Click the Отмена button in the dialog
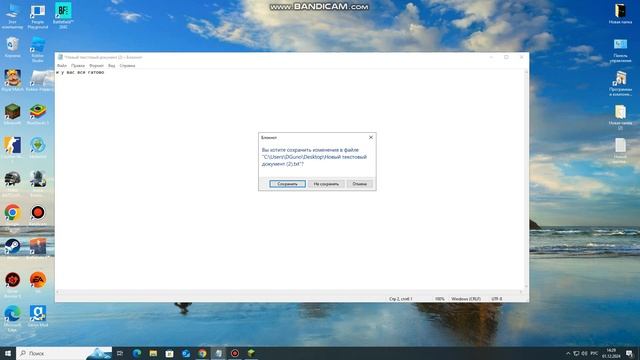Viewport: 640px width, 360px height. (359, 184)
